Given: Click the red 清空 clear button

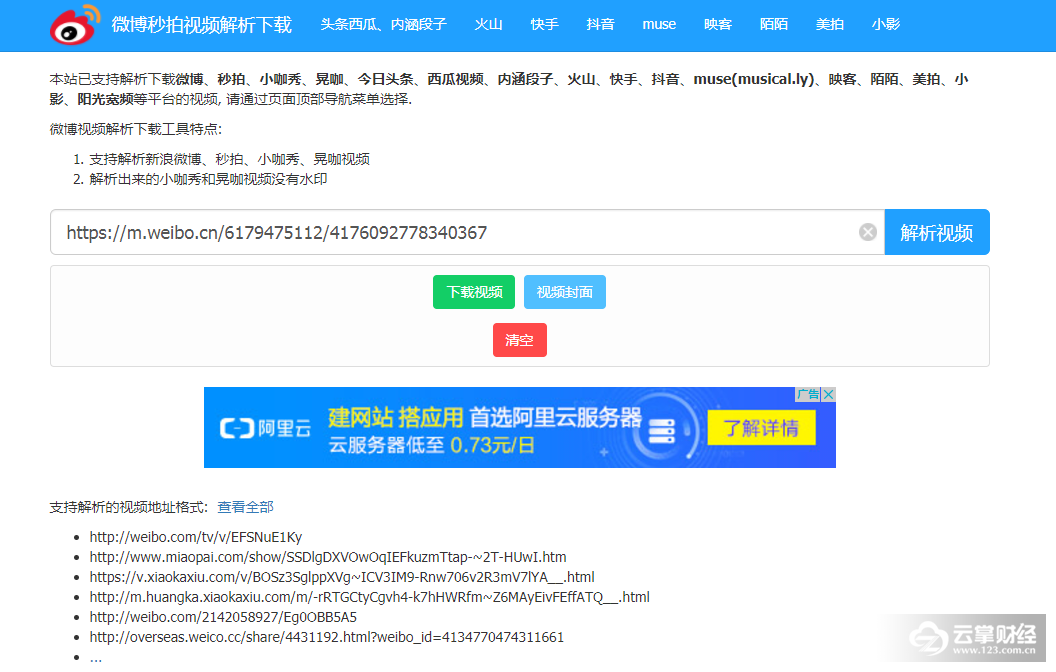Looking at the screenshot, I should (x=519, y=340).
